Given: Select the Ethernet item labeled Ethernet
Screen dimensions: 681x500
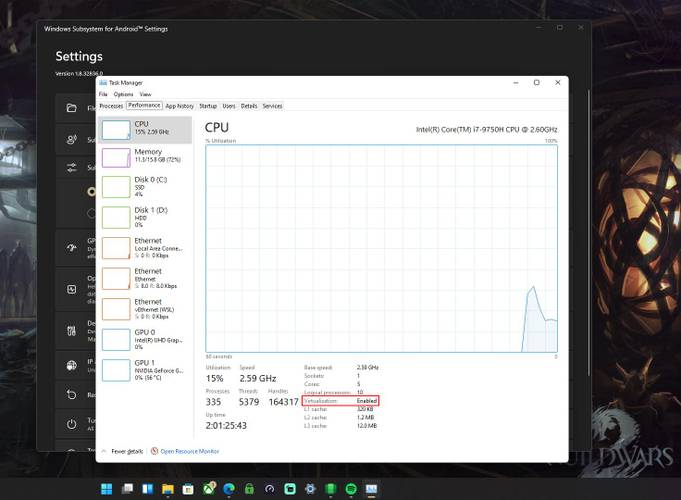Looking at the screenshot, I should click(x=145, y=278).
